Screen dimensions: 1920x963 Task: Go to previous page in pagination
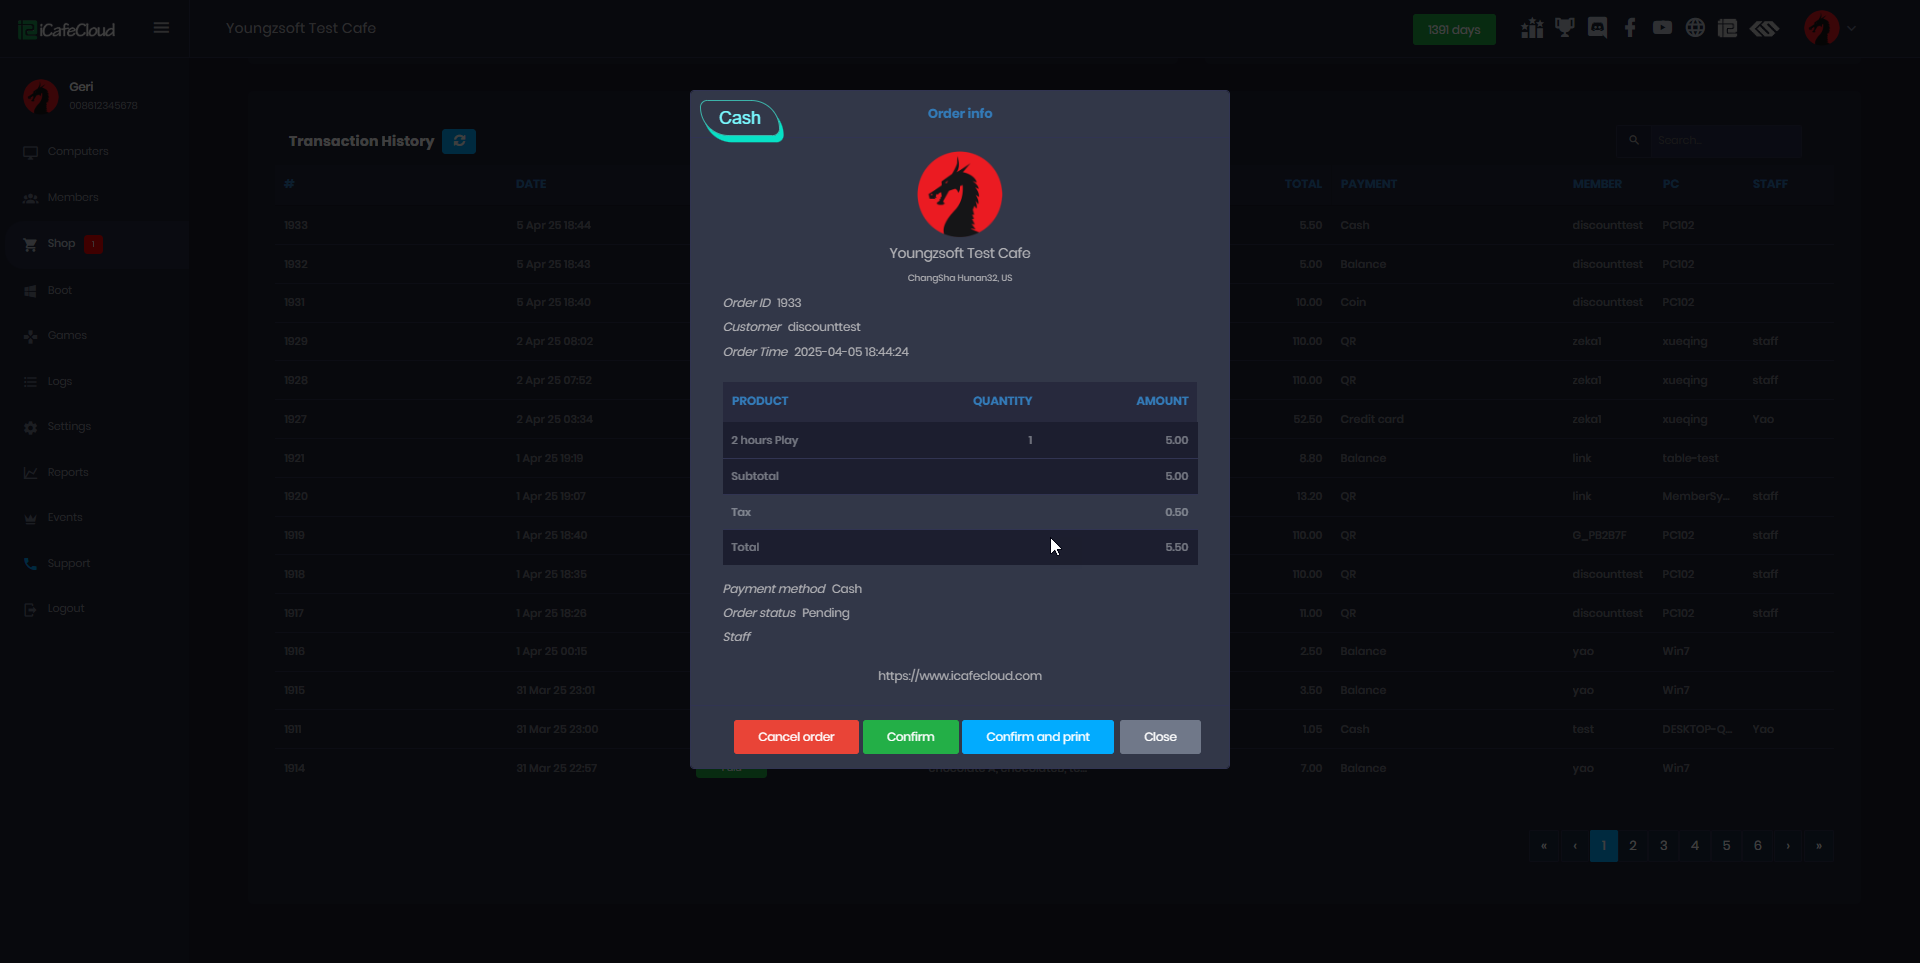click(x=1575, y=846)
